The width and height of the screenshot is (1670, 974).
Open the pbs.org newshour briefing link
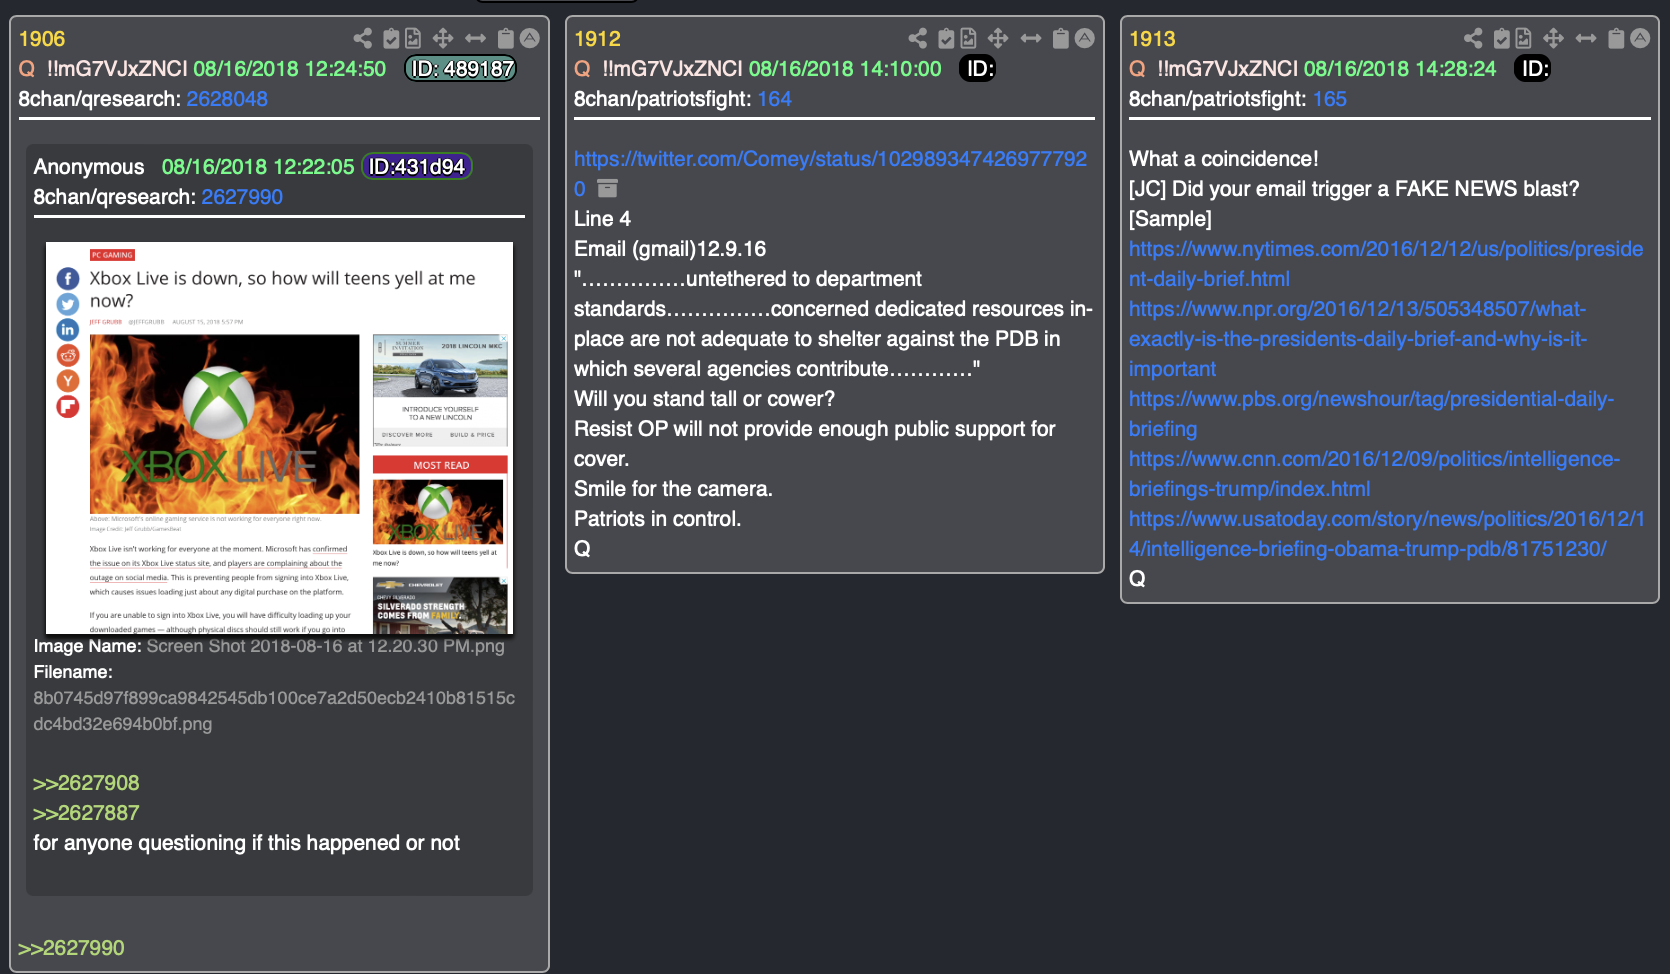click(1371, 414)
